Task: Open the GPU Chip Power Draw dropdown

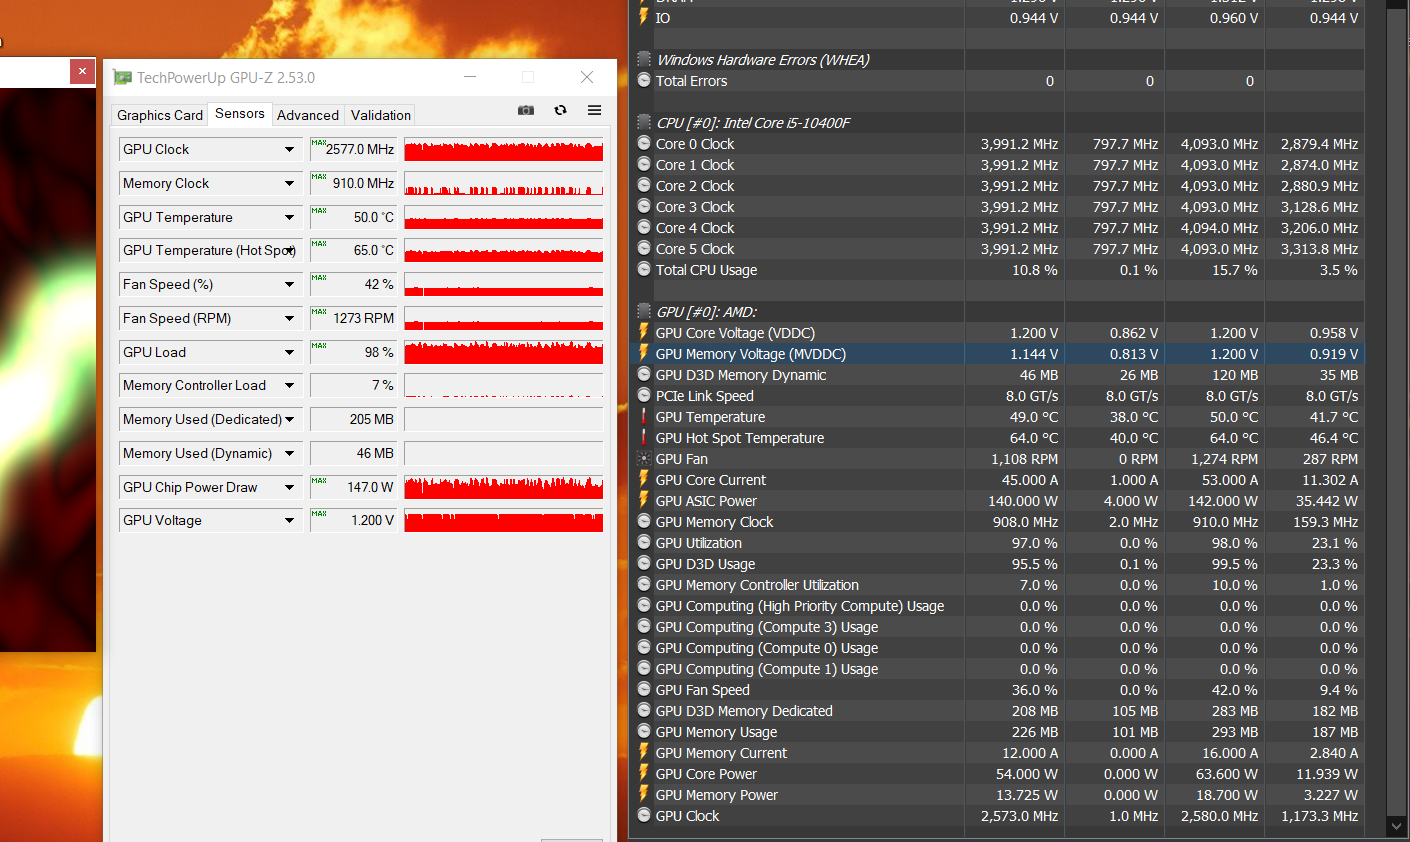Action: tap(289, 488)
